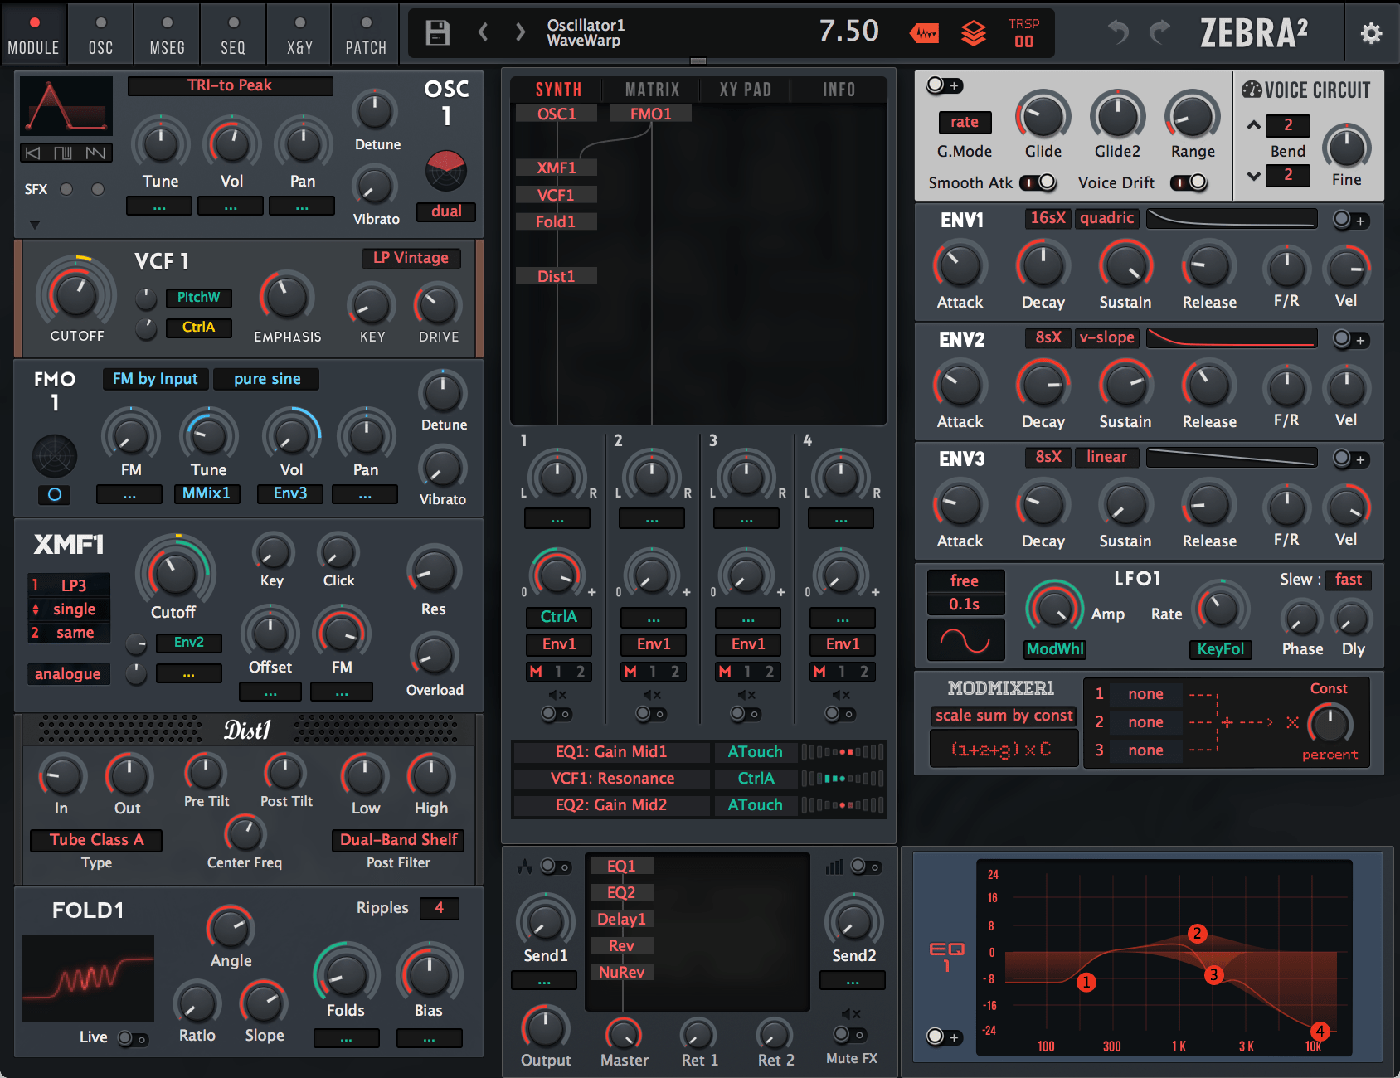Toggle the Voice Drift switch
Viewport: 1400px width, 1078px height.
pos(1189,183)
